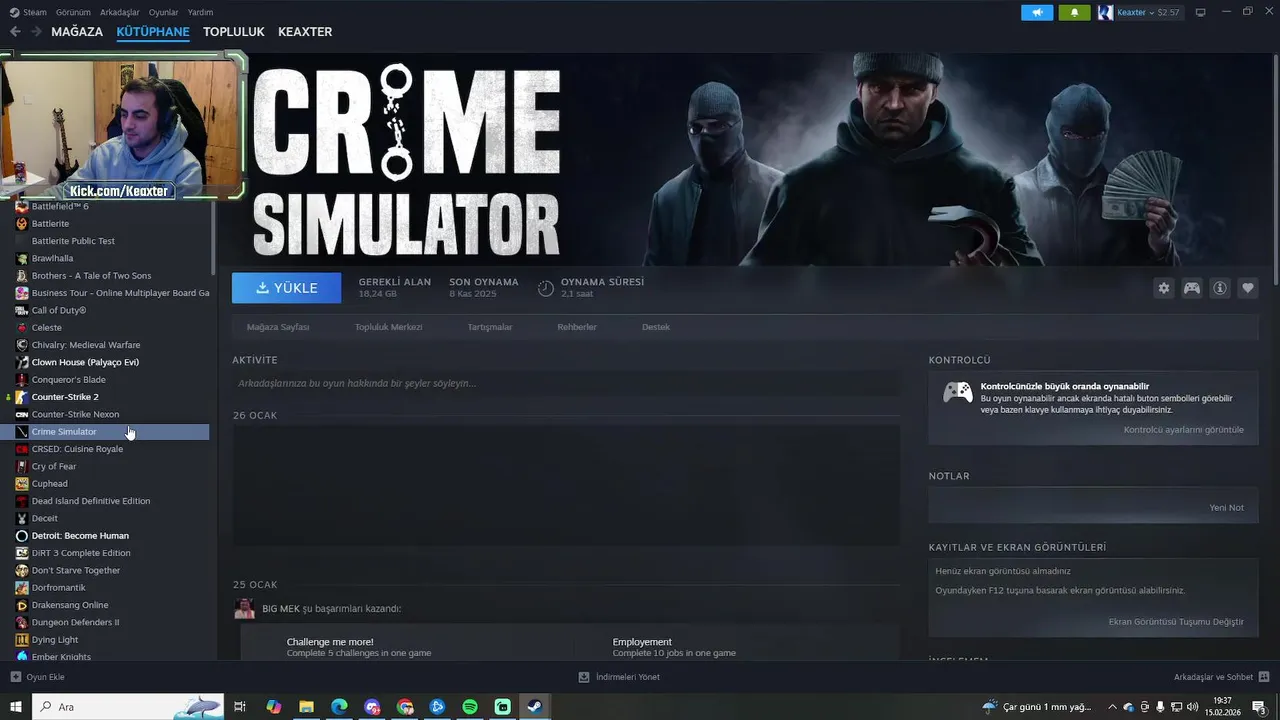Open the announcements megaphone button

(x=1037, y=12)
